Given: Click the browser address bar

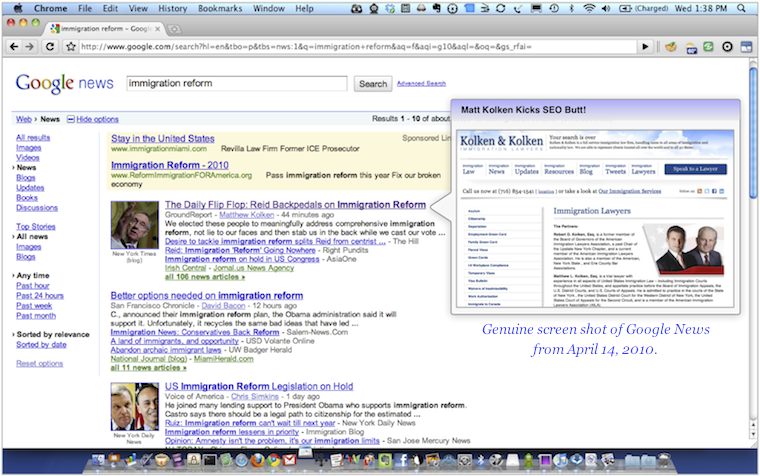Looking at the screenshot, I should point(358,47).
